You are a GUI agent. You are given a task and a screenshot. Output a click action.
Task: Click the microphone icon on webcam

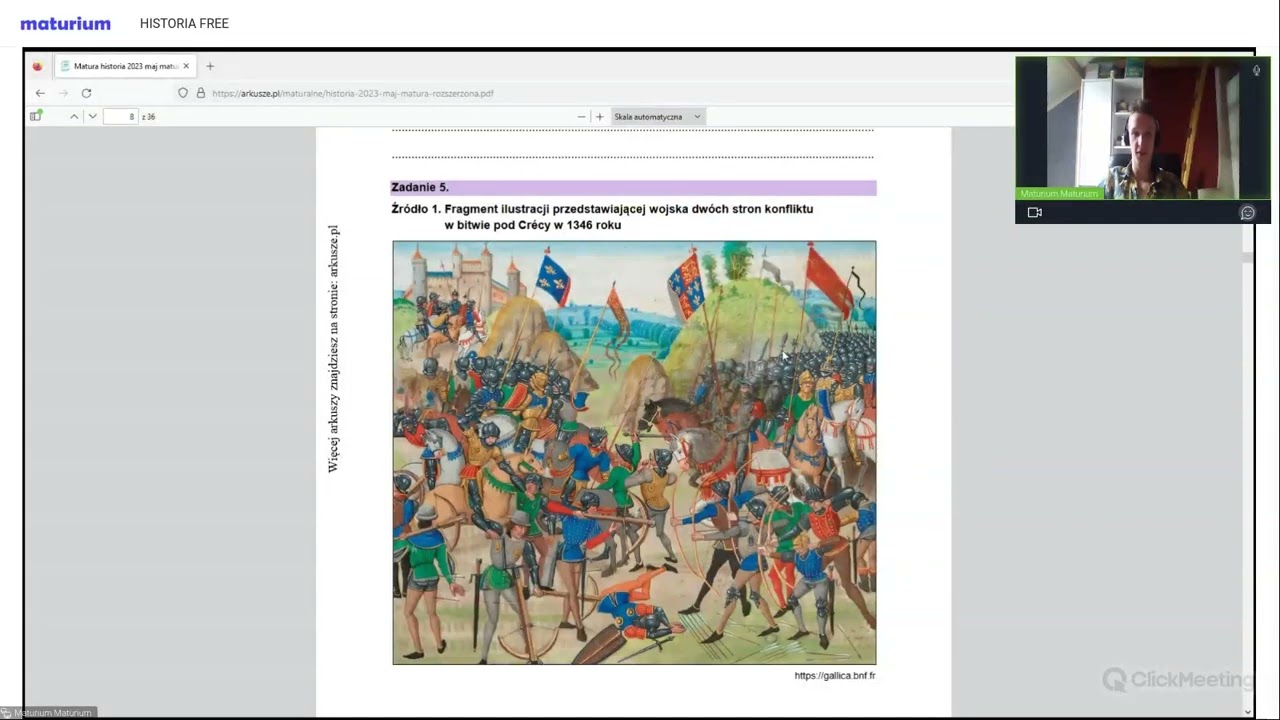(x=1257, y=70)
